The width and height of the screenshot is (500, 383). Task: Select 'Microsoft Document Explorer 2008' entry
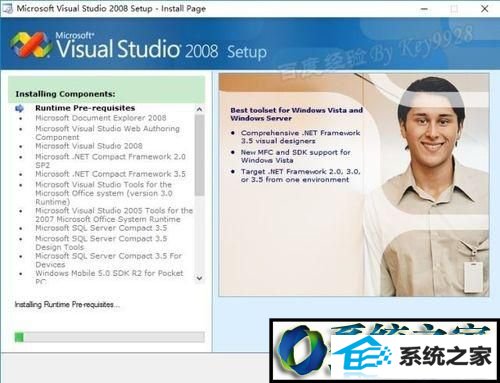[x=101, y=118]
